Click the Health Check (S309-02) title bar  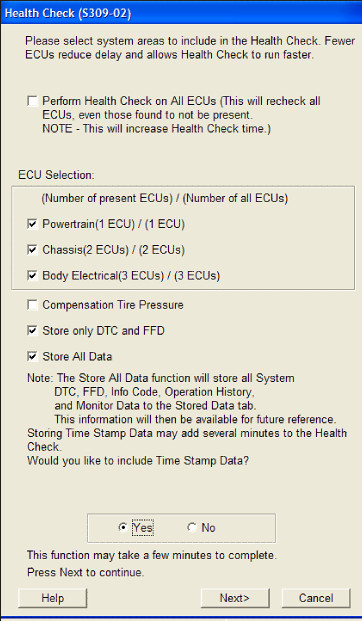click(181, 13)
